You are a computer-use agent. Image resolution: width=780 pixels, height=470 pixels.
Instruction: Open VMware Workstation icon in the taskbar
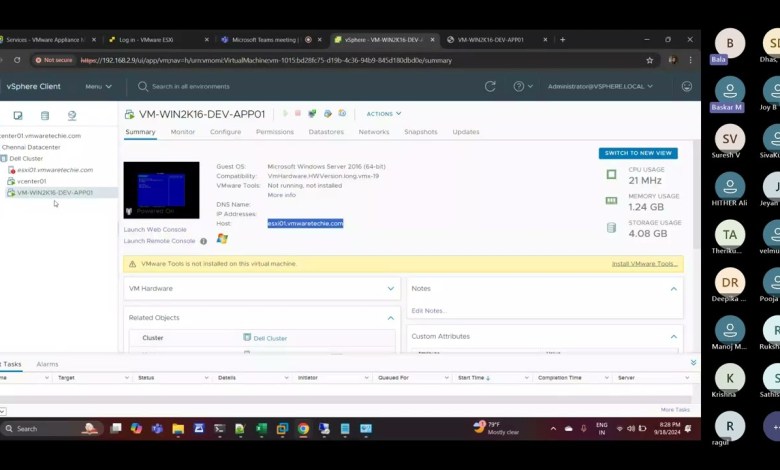(x=283, y=428)
